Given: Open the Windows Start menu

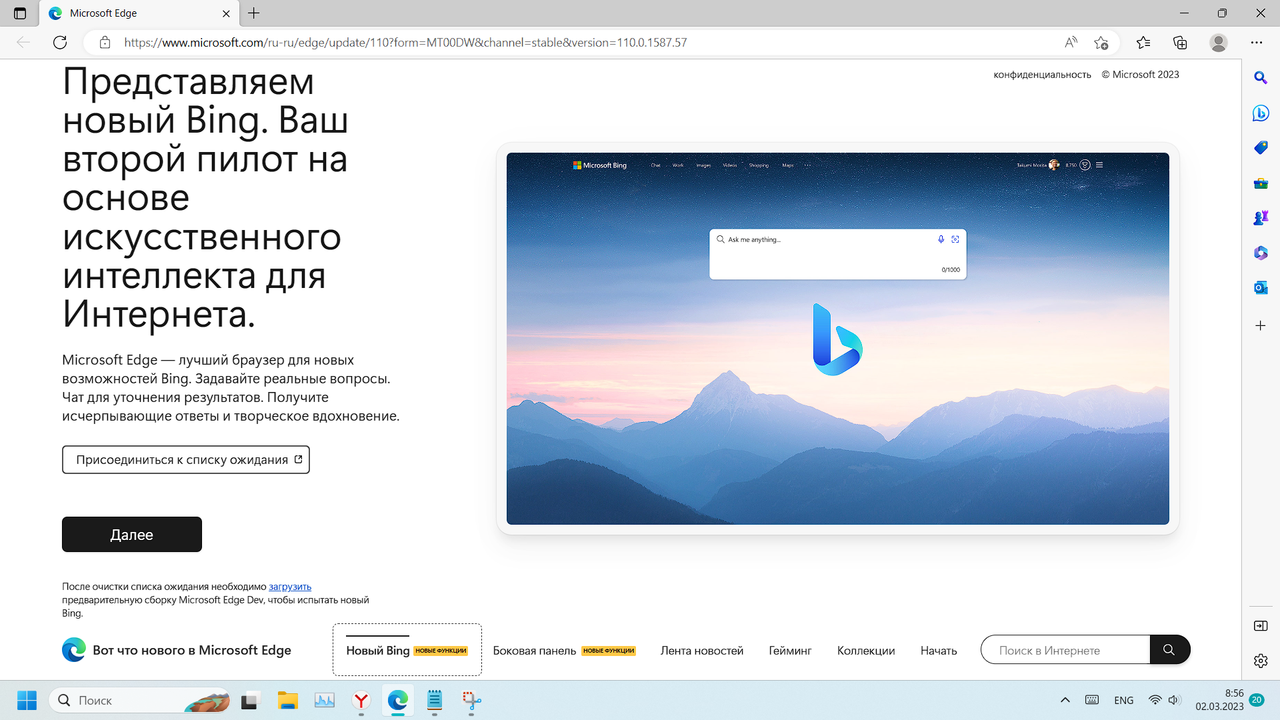Looking at the screenshot, I should (27, 700).
